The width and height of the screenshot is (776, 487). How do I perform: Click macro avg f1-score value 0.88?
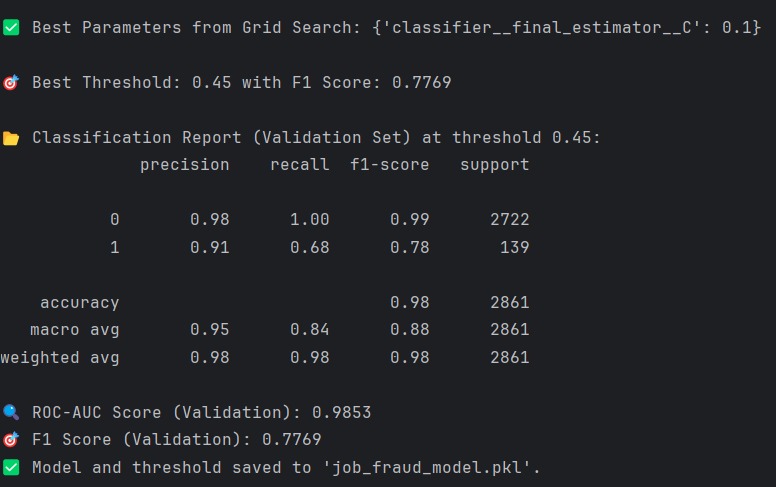(409, 330)
